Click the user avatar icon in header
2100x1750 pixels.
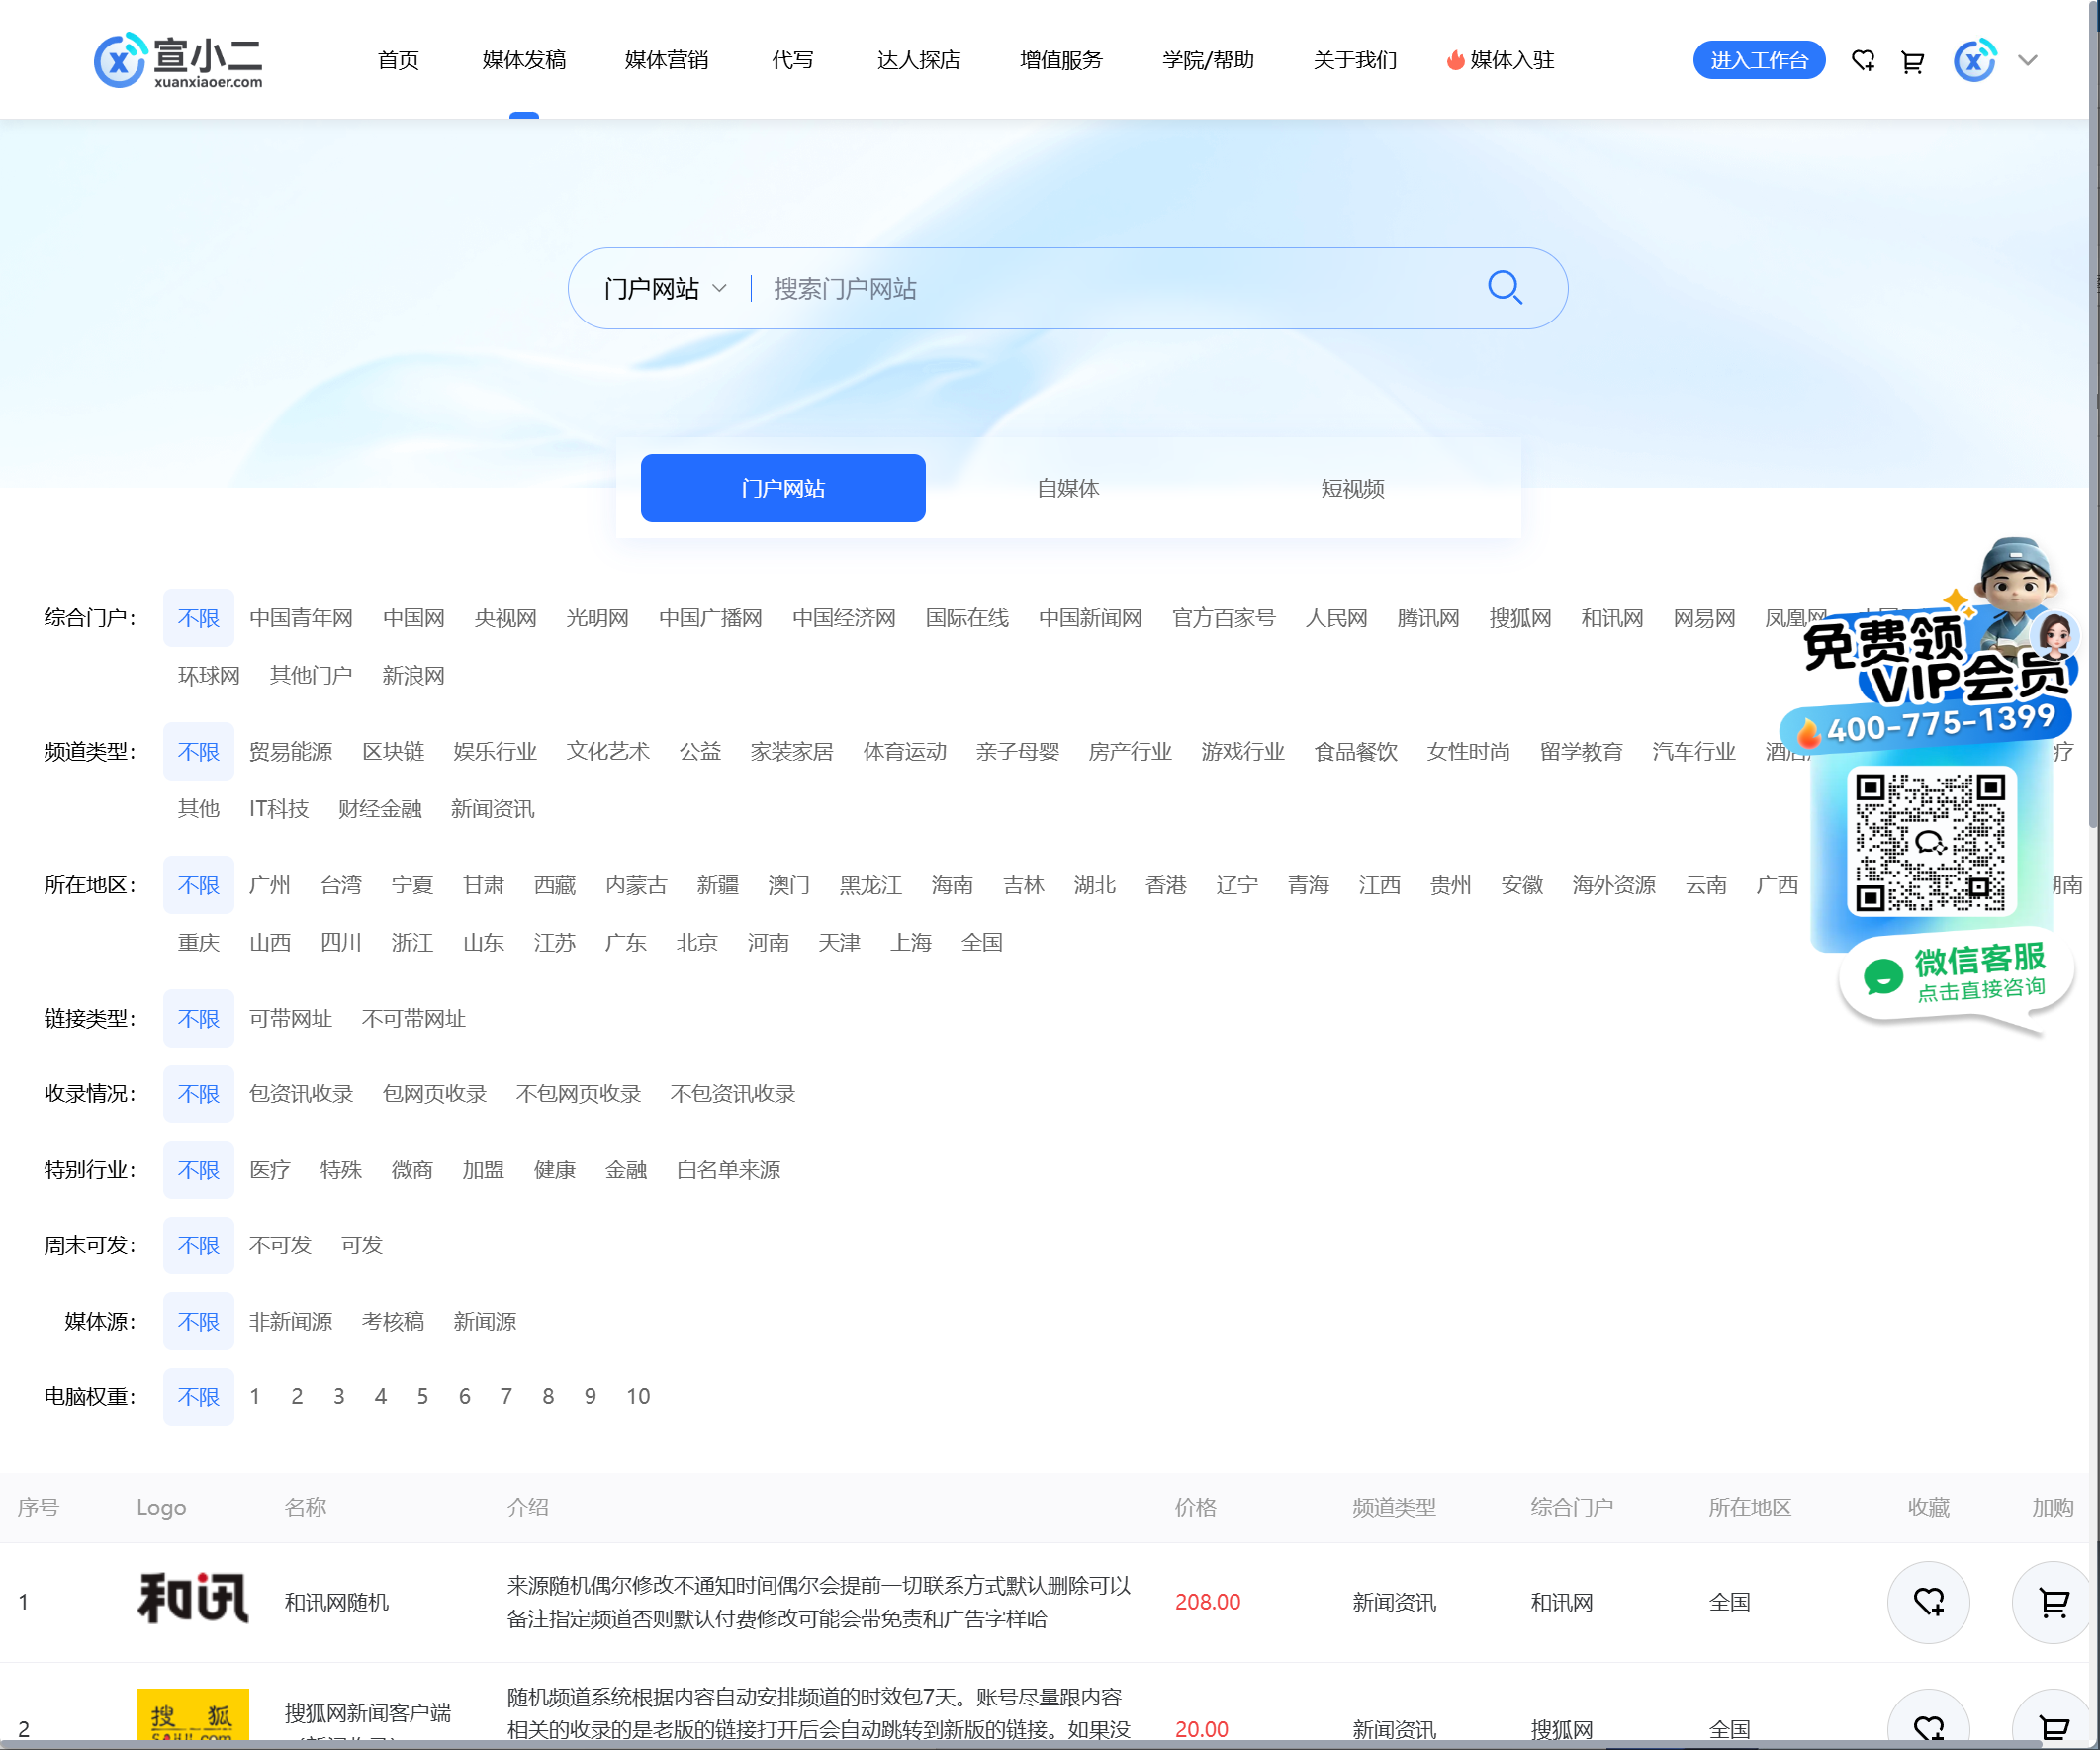pos(1975,61)
